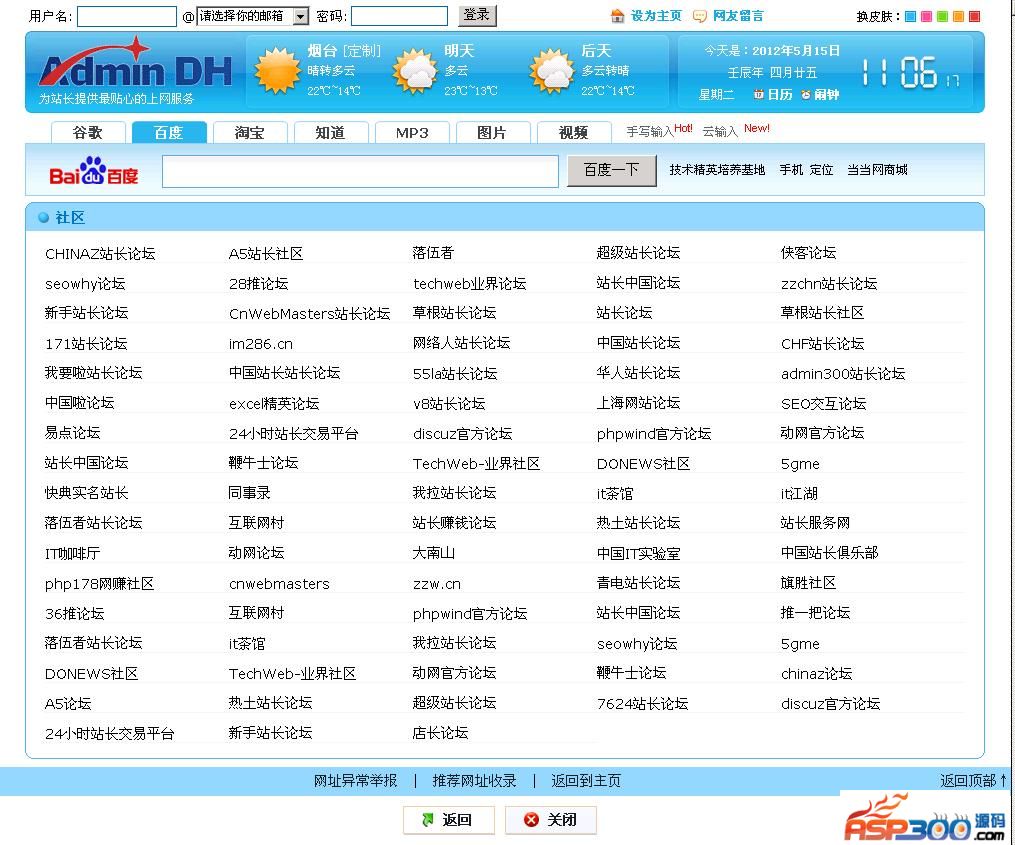Click the cloudy weather icon for 明天
The height and width of the screenshot is (845, 1015).
coord(414,71)
